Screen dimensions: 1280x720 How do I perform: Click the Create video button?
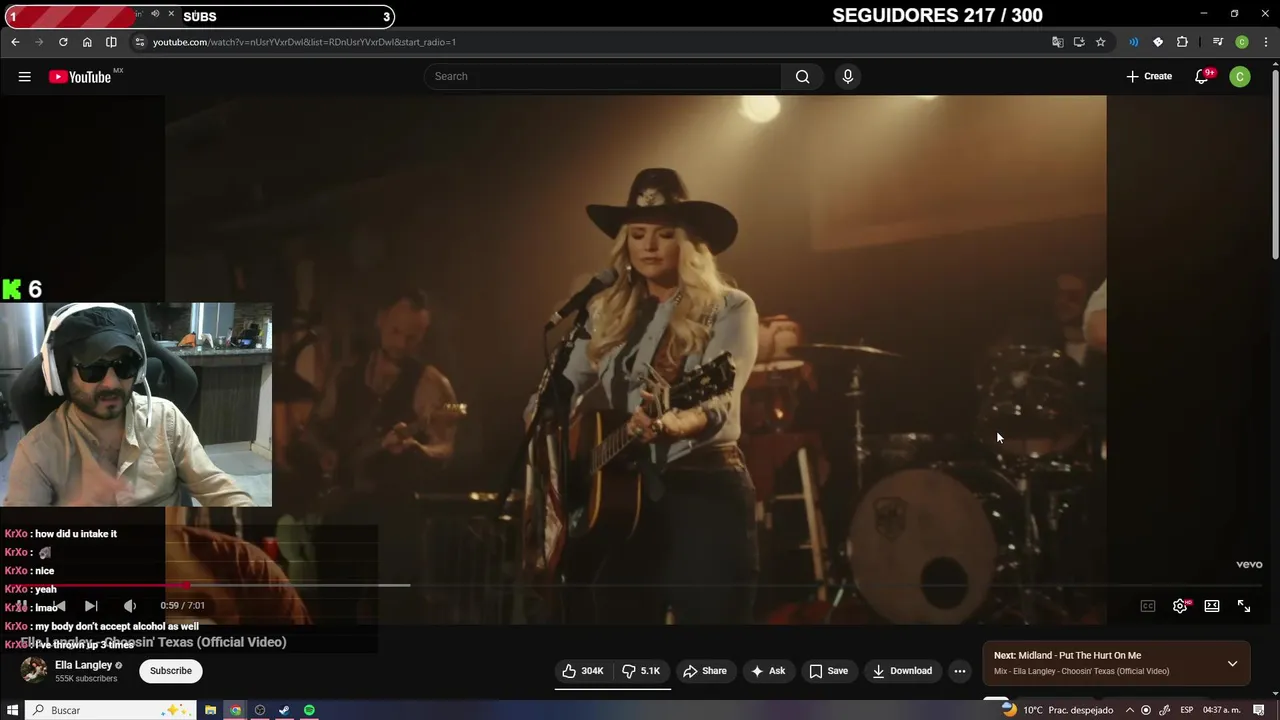[x=1149, y=77]
